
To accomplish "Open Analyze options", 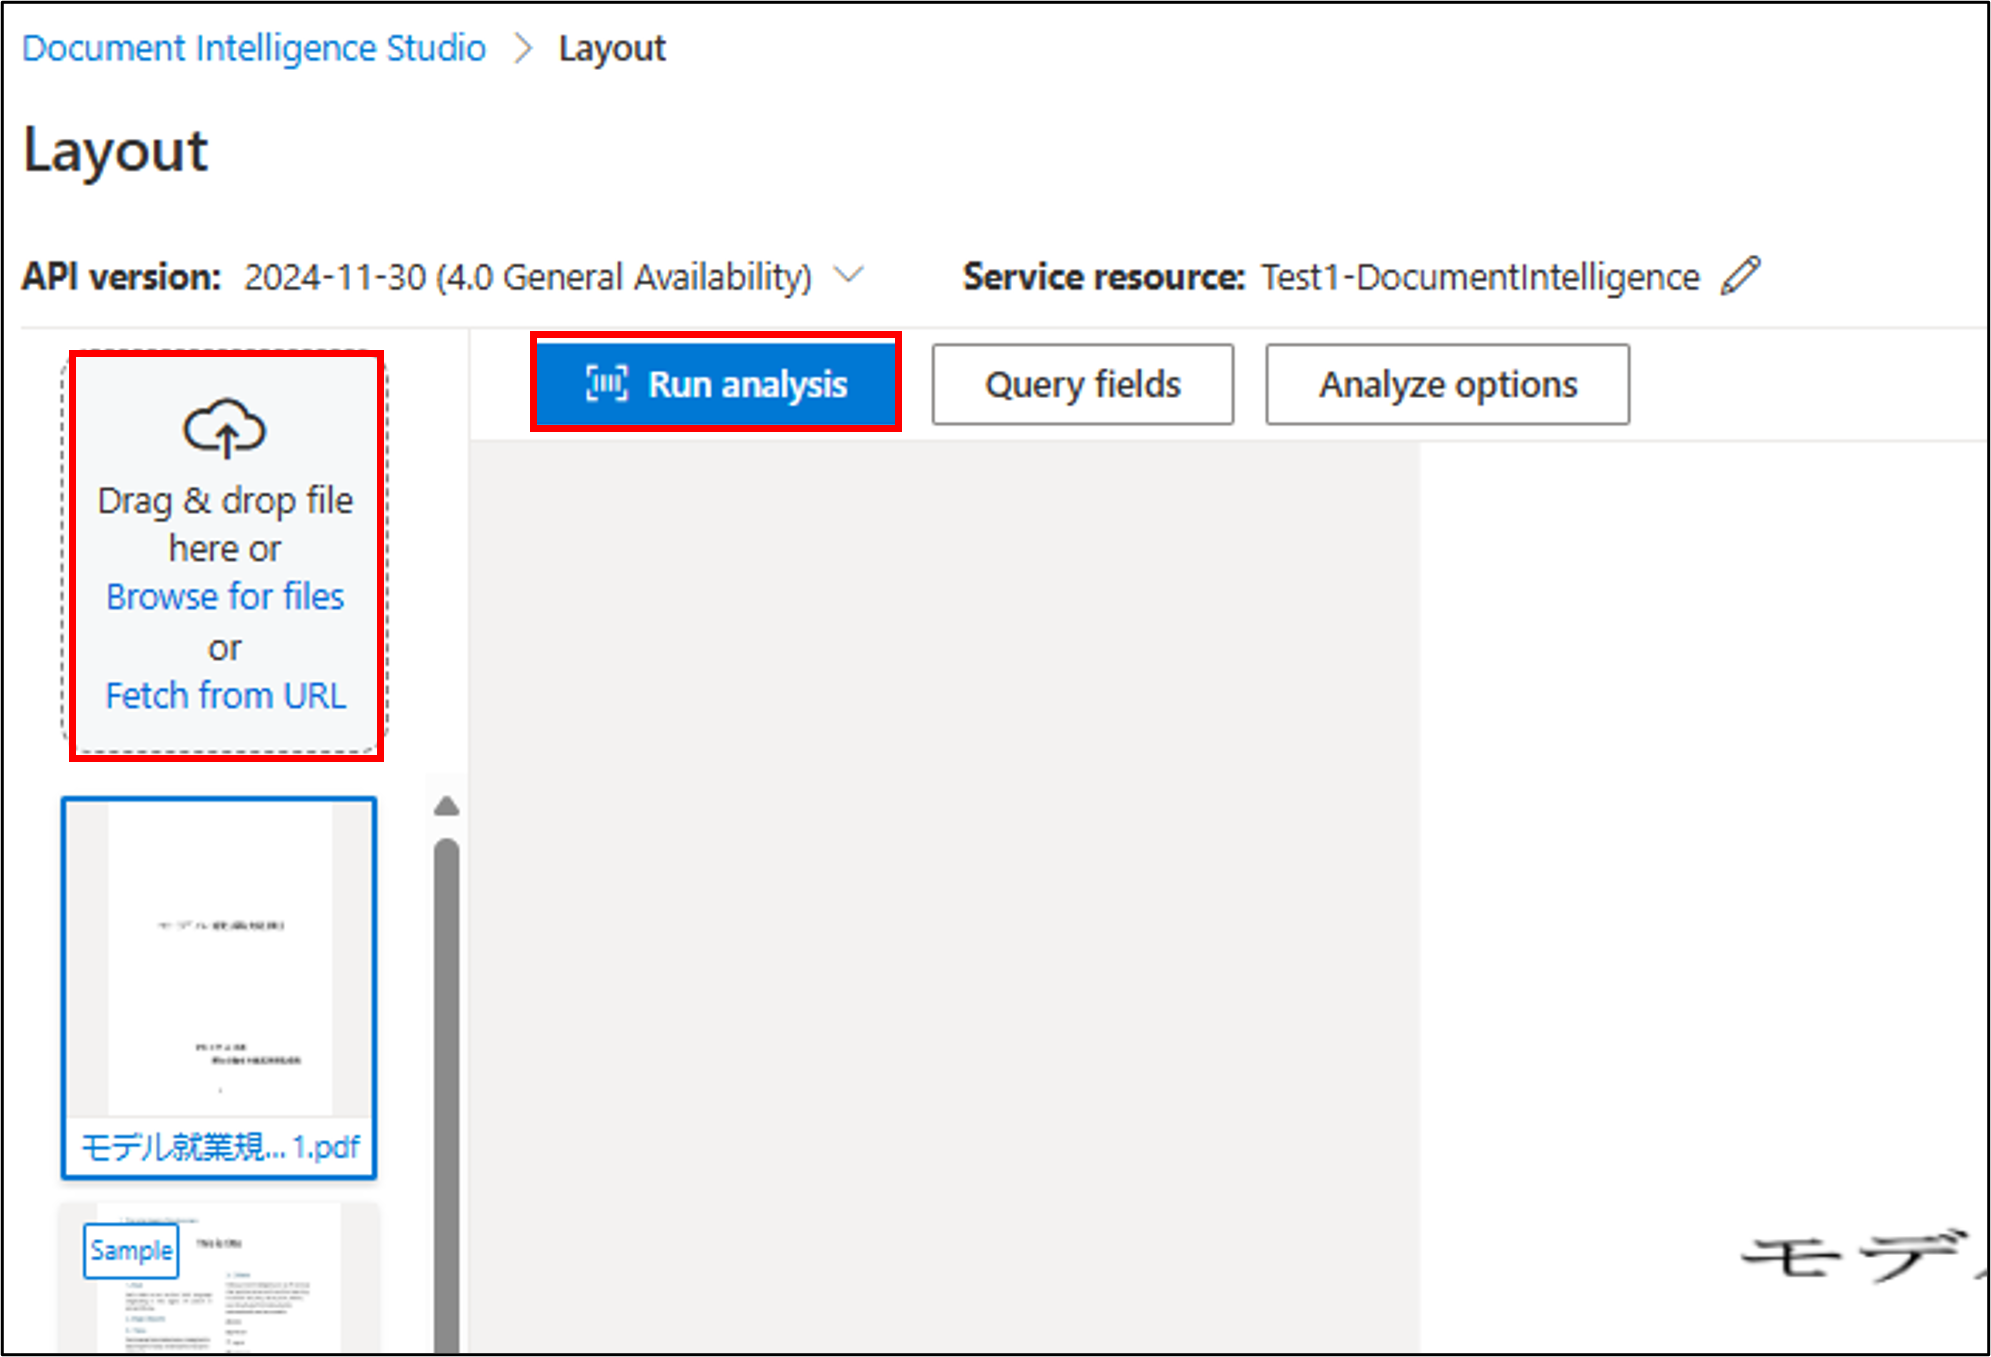I will pyautogui.click(x=1447, y=384).
